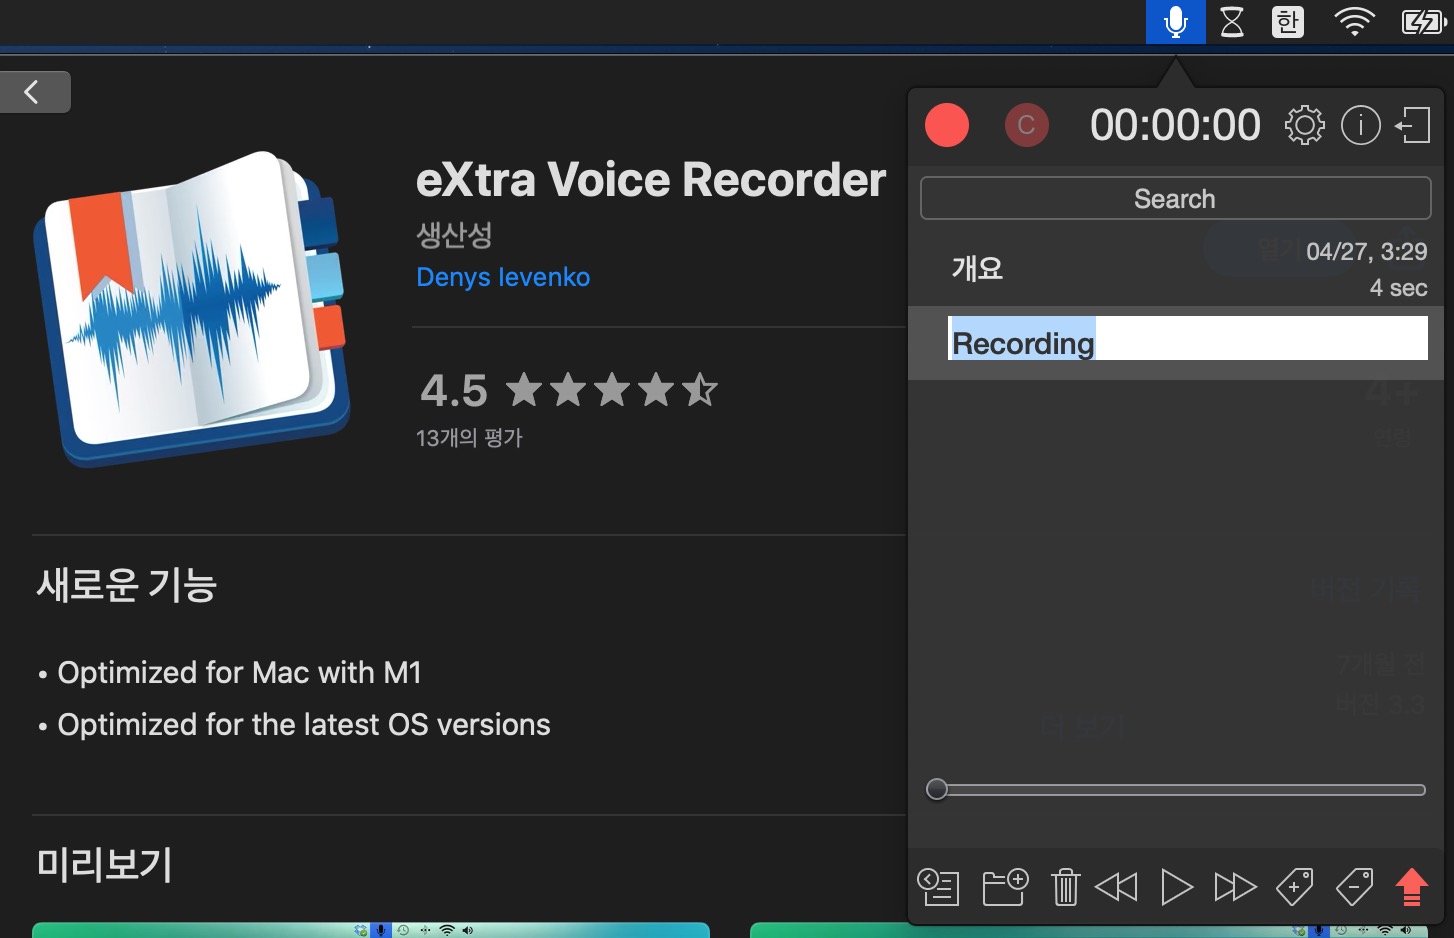
Task: Click the Search field in recorder popup
Action: coord(1175,198)
